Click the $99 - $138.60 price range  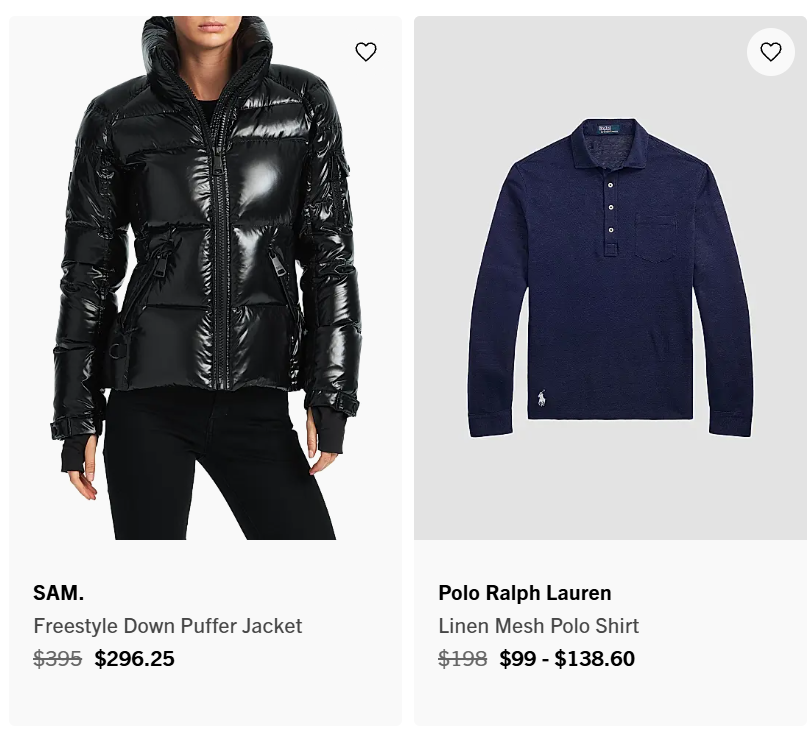pyautogui.click(x=567, y=659)
